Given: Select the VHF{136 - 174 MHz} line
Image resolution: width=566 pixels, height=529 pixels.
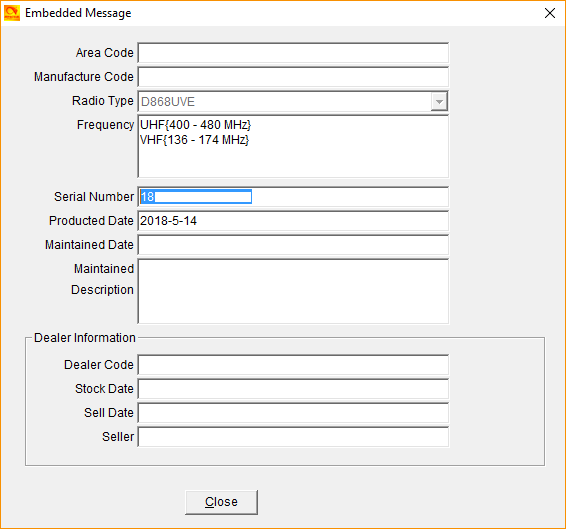Looking at the screenshot, I should (194, 140).
